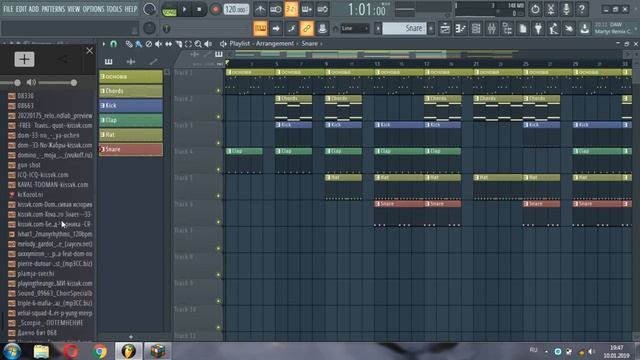Viewport: 640px width, 360px height.
Task: Open the plugin picker plug icon
Action: (538, 28)
